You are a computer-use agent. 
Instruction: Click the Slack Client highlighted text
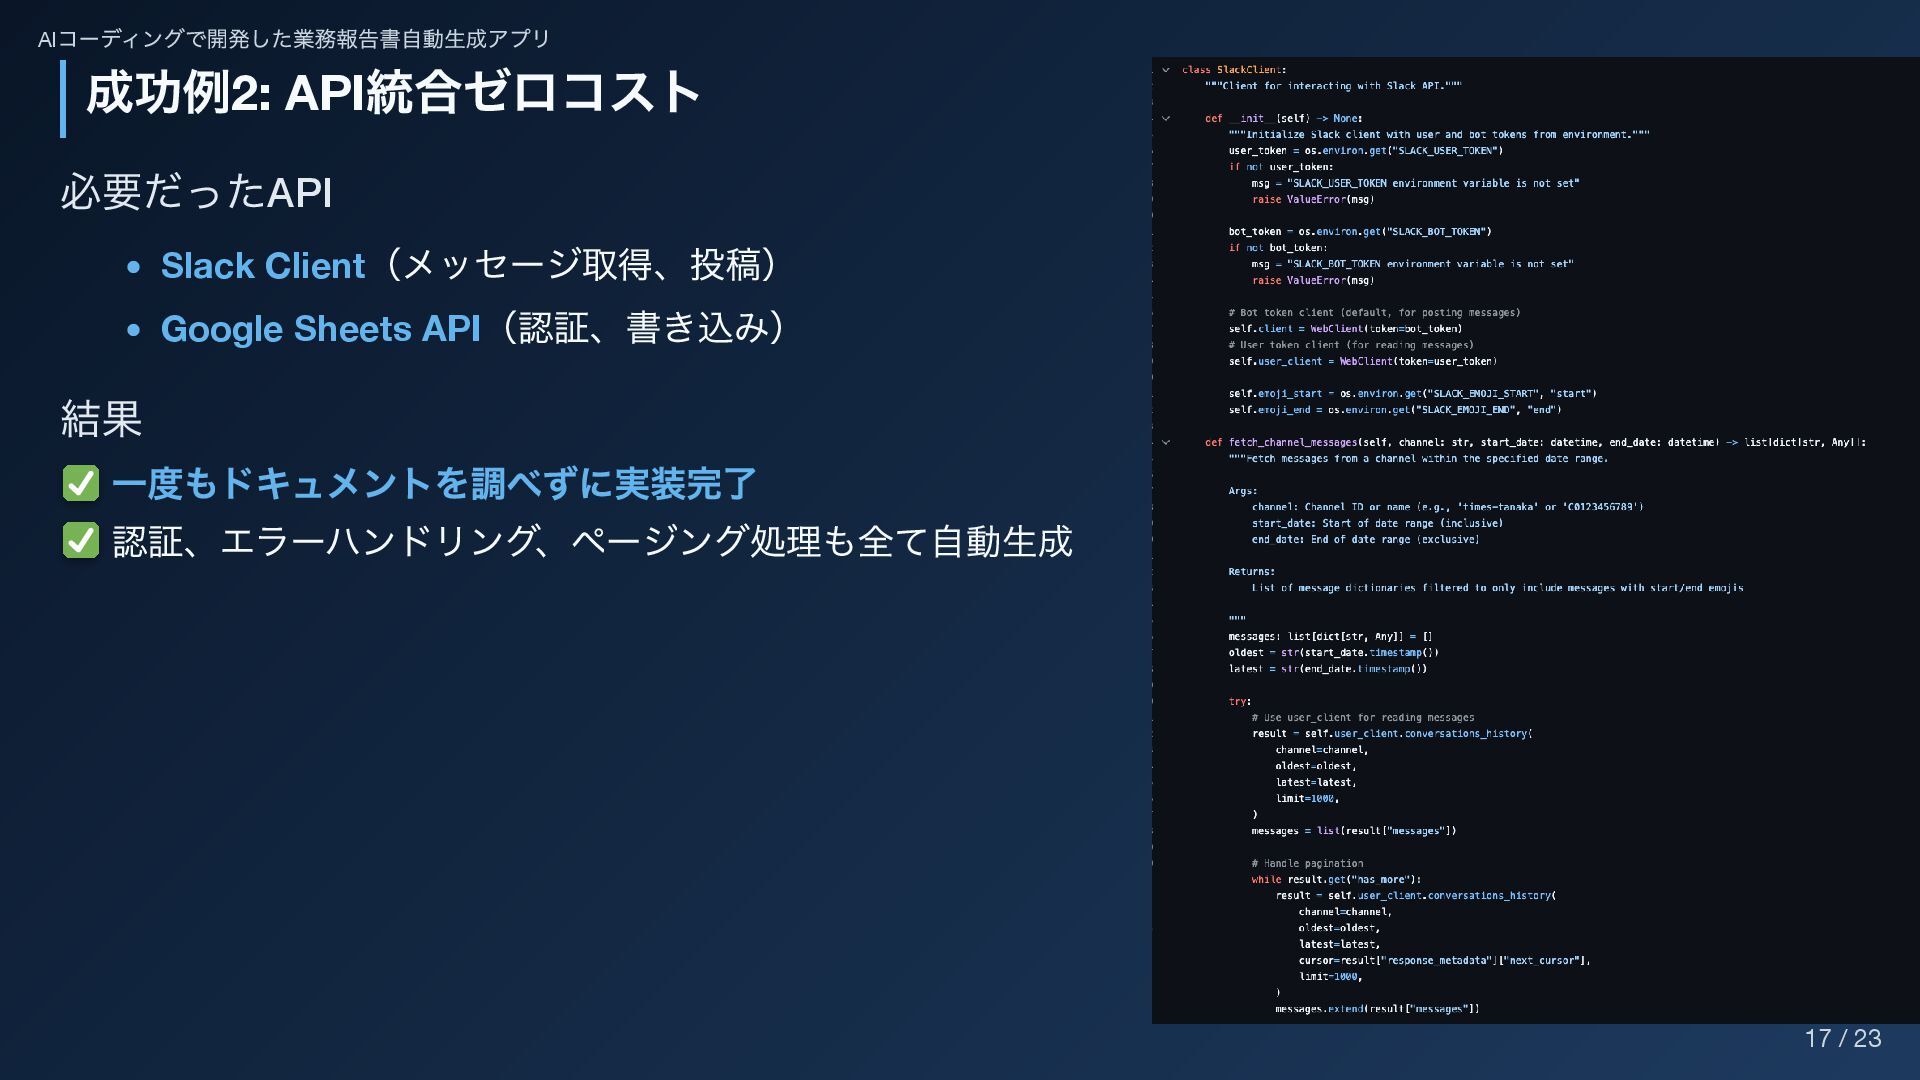262,266
